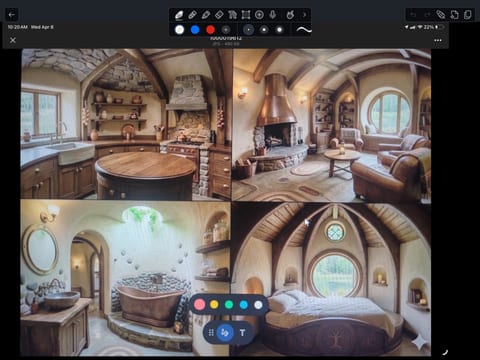Click the bedroom round window photo
This screenshot has width=480, height=360.
click(331, 279)
